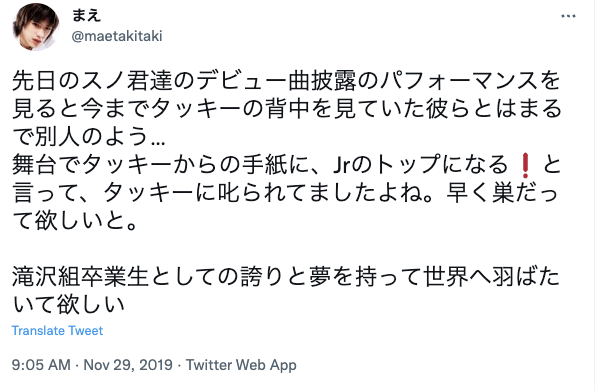
Task: Click the Twitter Web App source link
Action: tap(241, 365)
